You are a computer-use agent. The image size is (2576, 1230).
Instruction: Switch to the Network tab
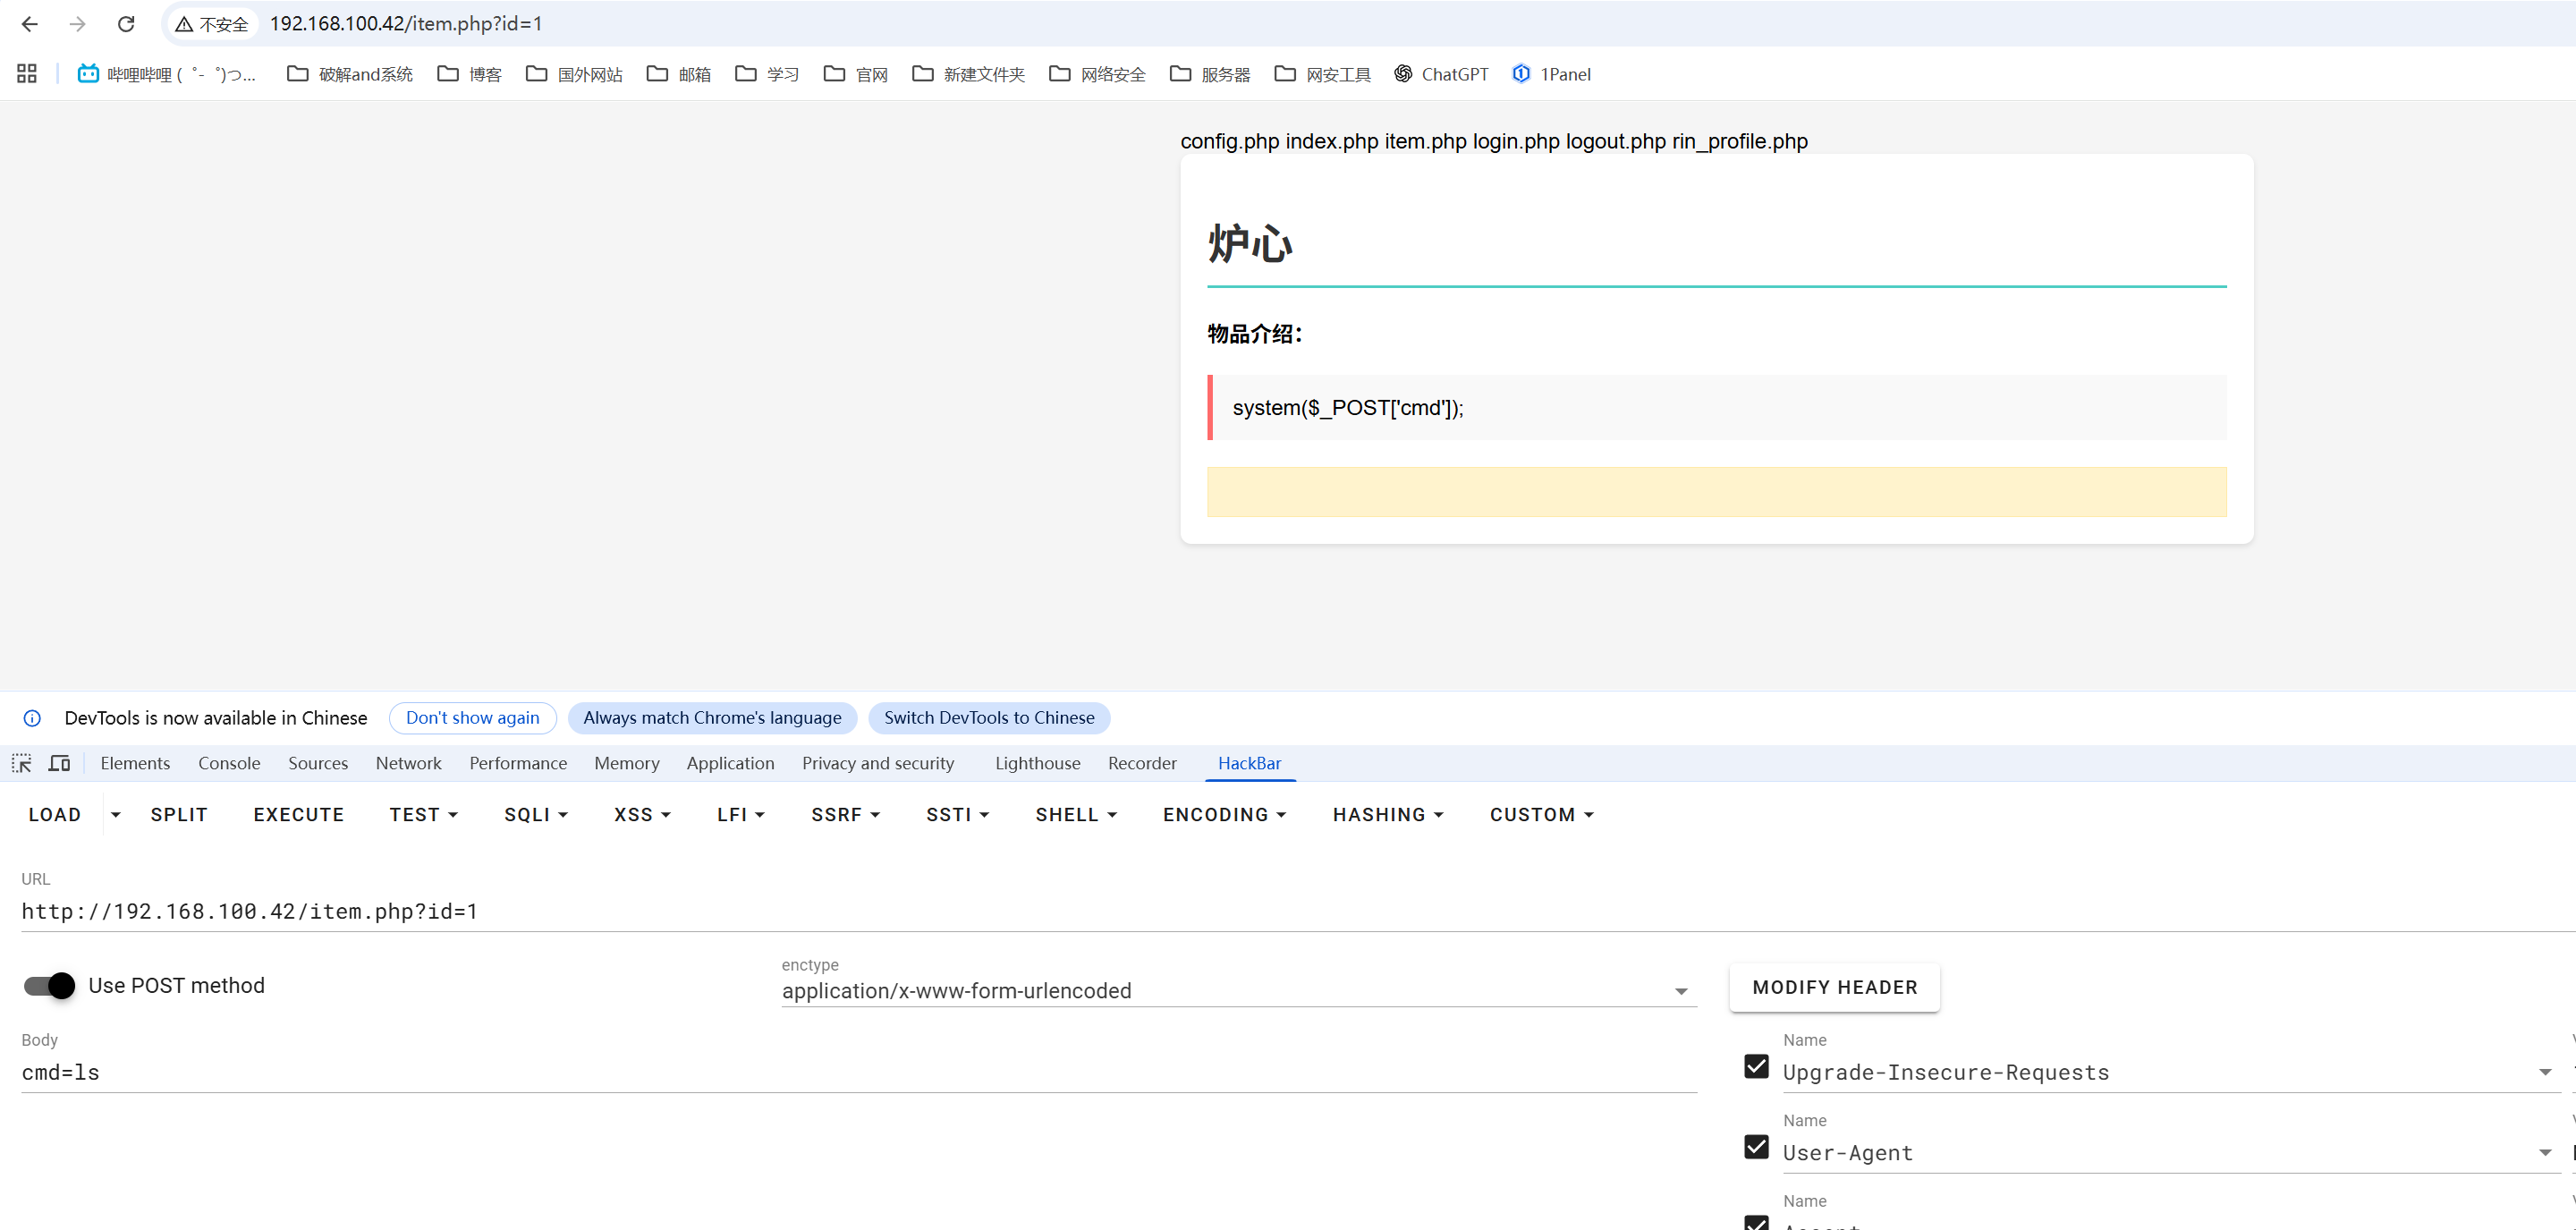408,763
